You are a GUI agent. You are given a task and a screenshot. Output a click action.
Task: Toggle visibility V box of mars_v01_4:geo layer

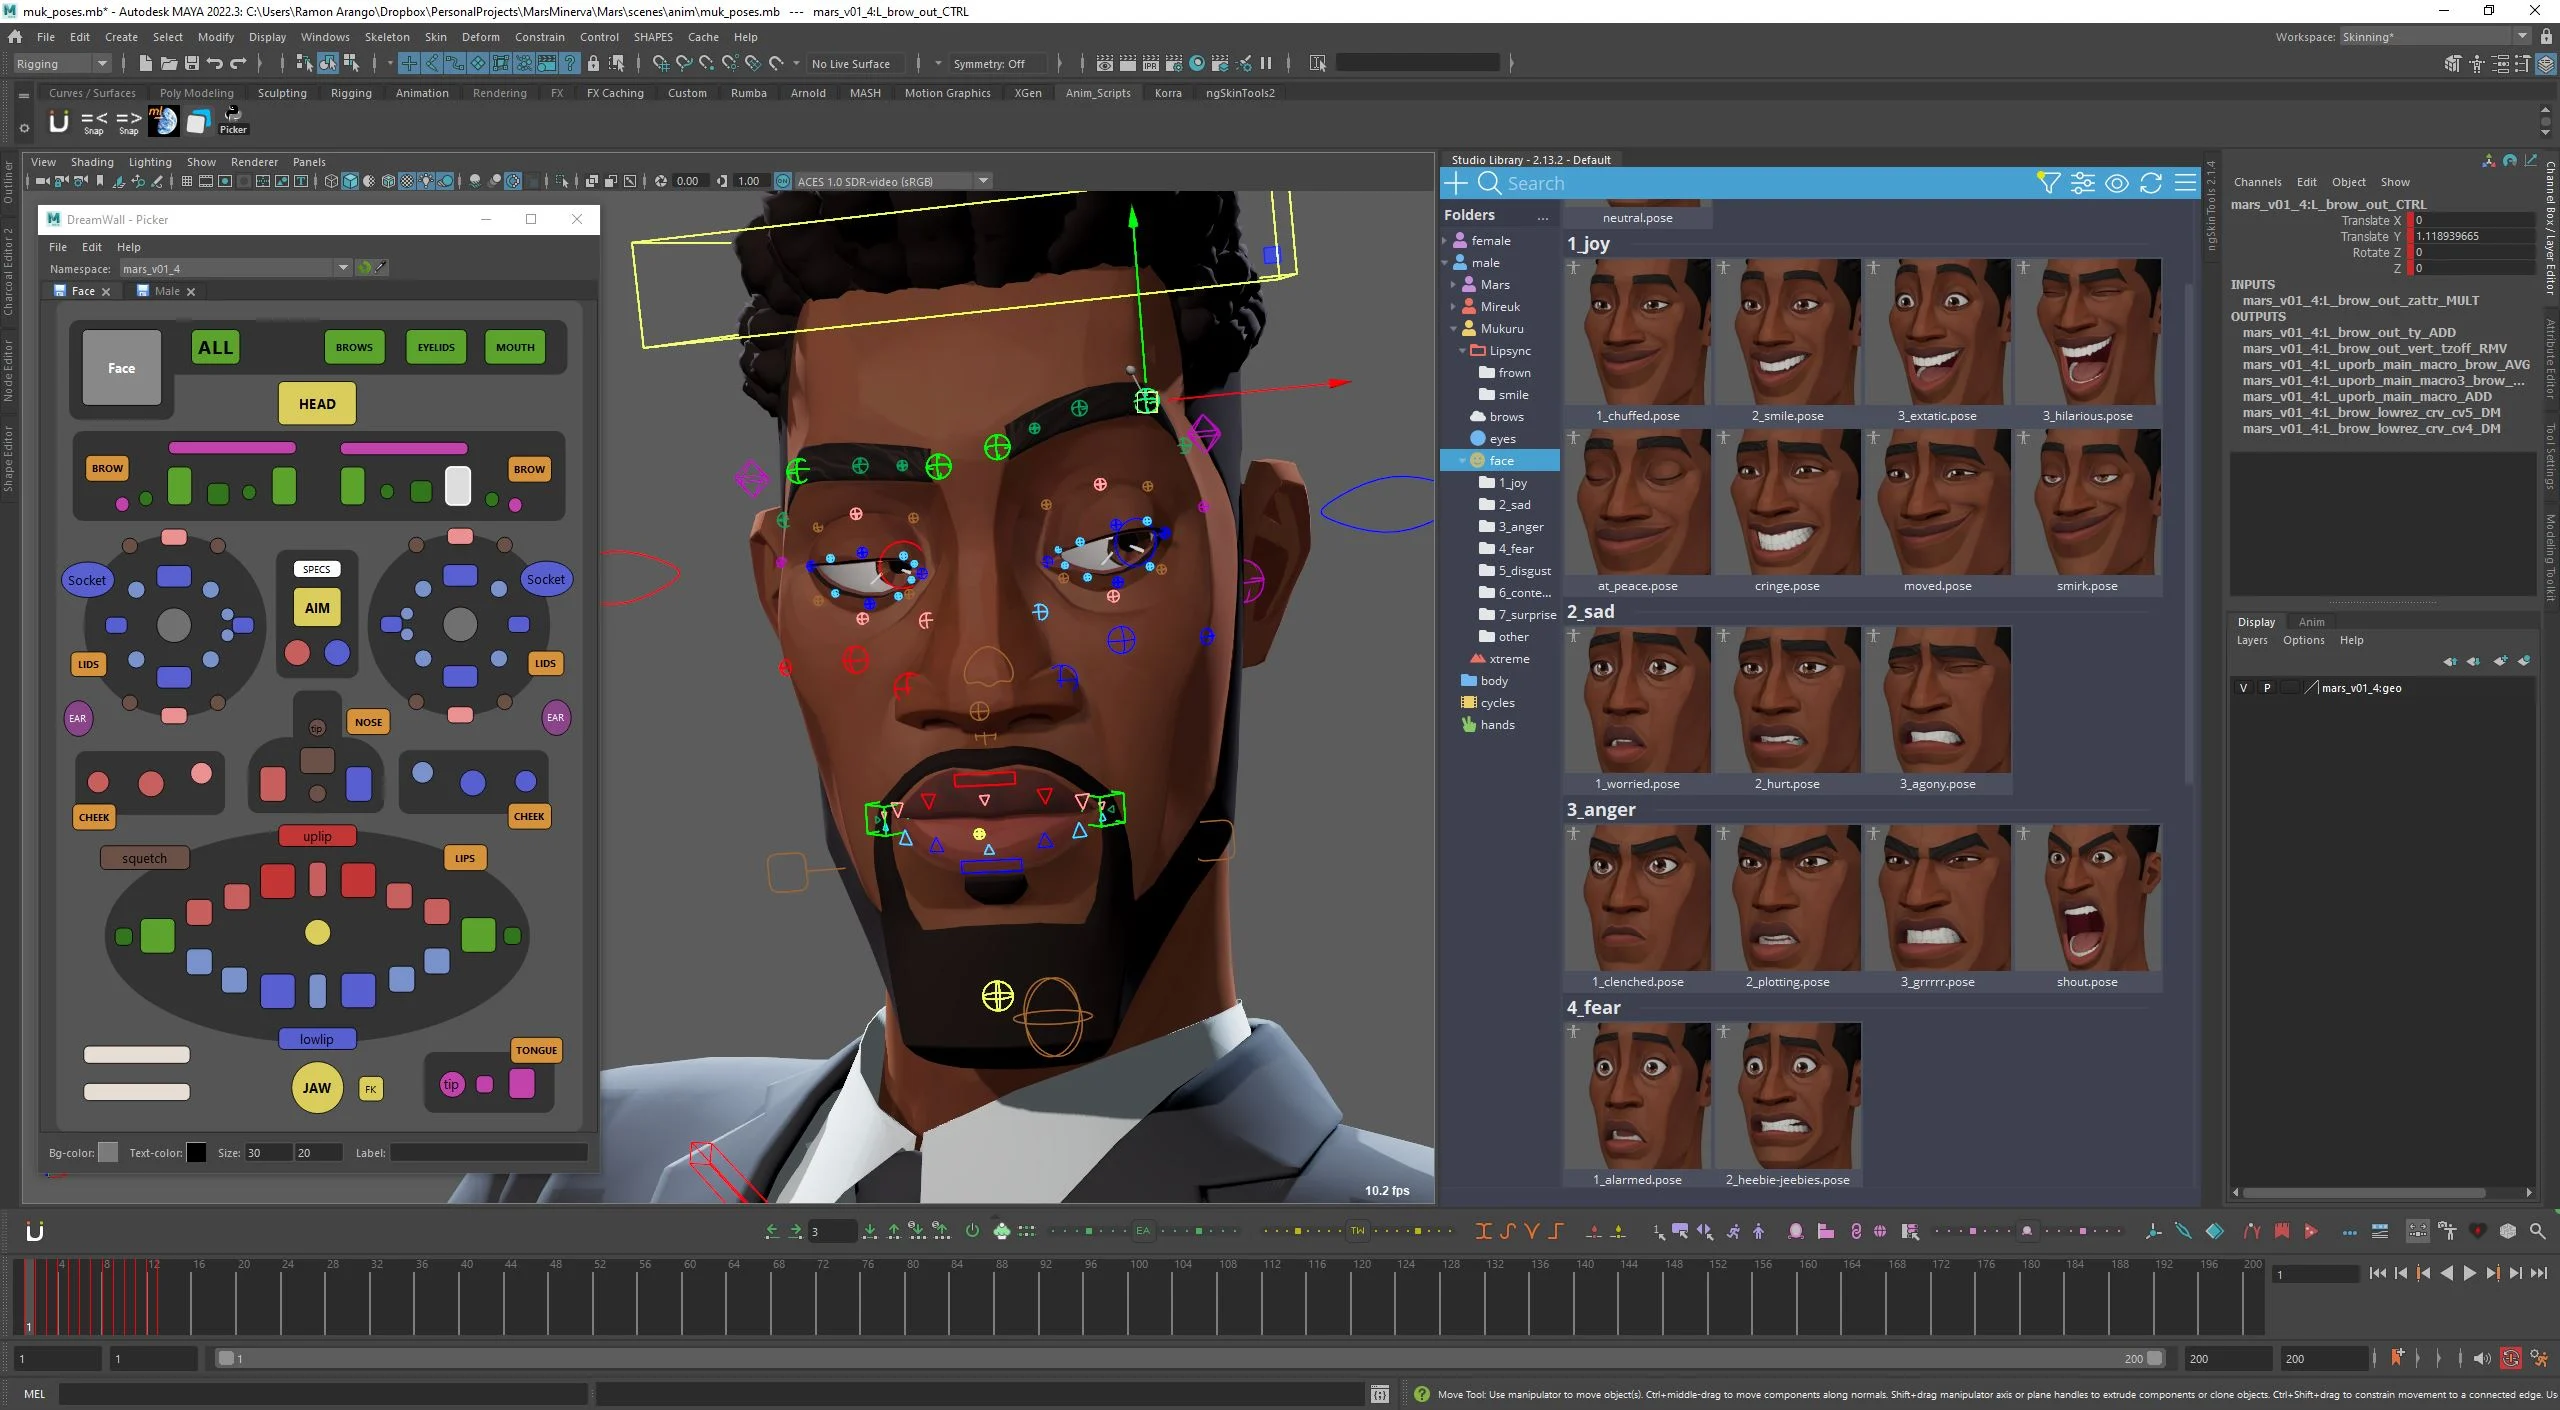tap(2243, 688)
